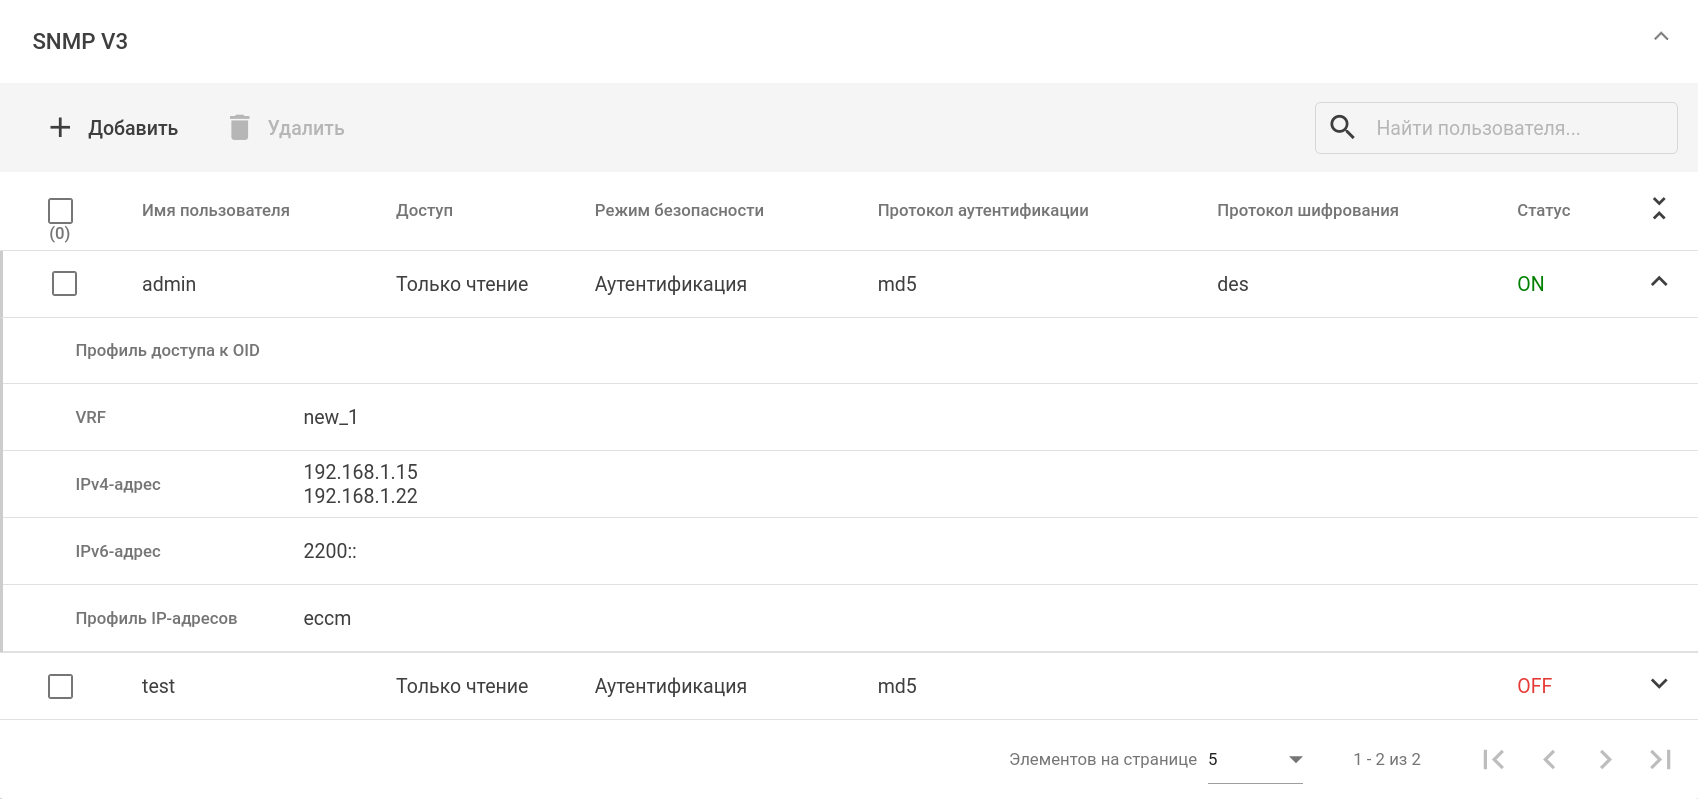Select all users with header checkbox
This screenshot has width=1698, height=799.
[x=61, y=211]
